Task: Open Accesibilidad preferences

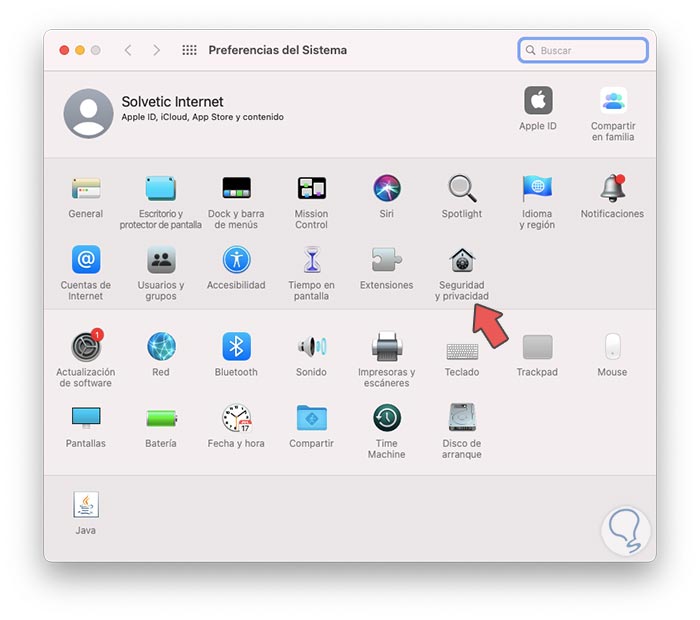Action: point(236,261)
